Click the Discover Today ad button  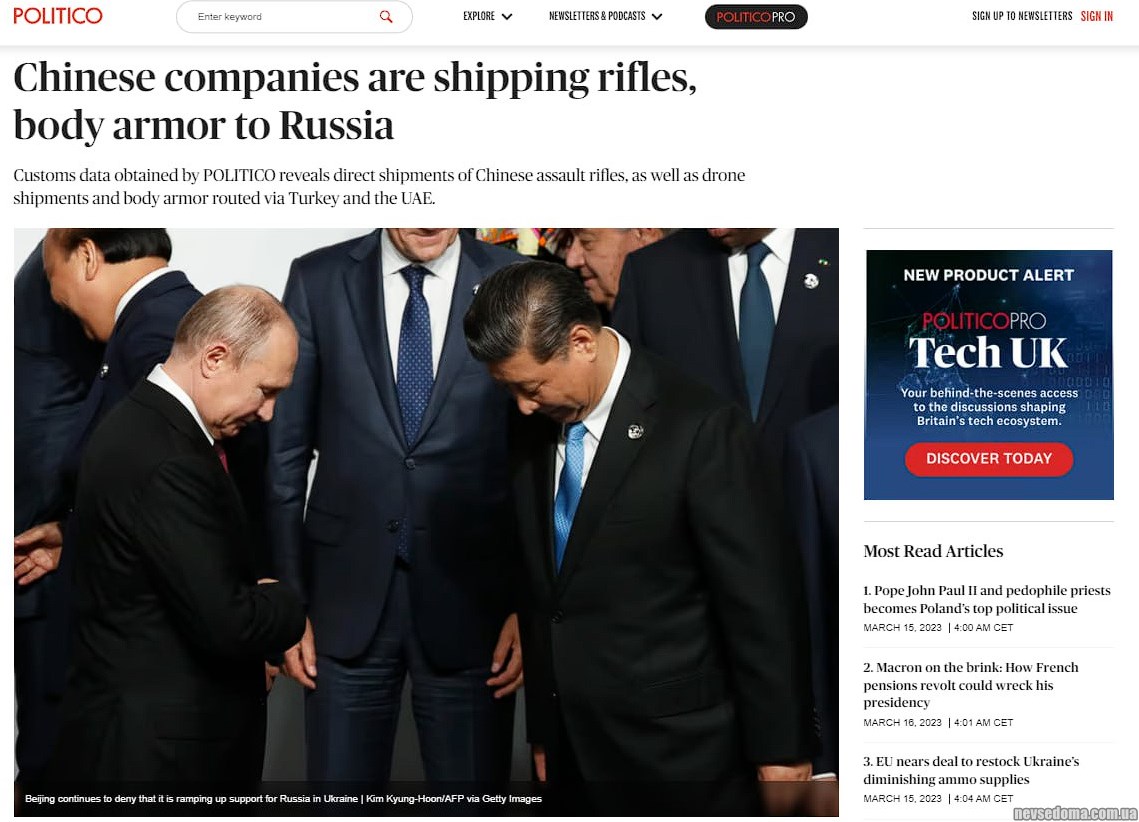pyautogui.click(x=988, y=459)
